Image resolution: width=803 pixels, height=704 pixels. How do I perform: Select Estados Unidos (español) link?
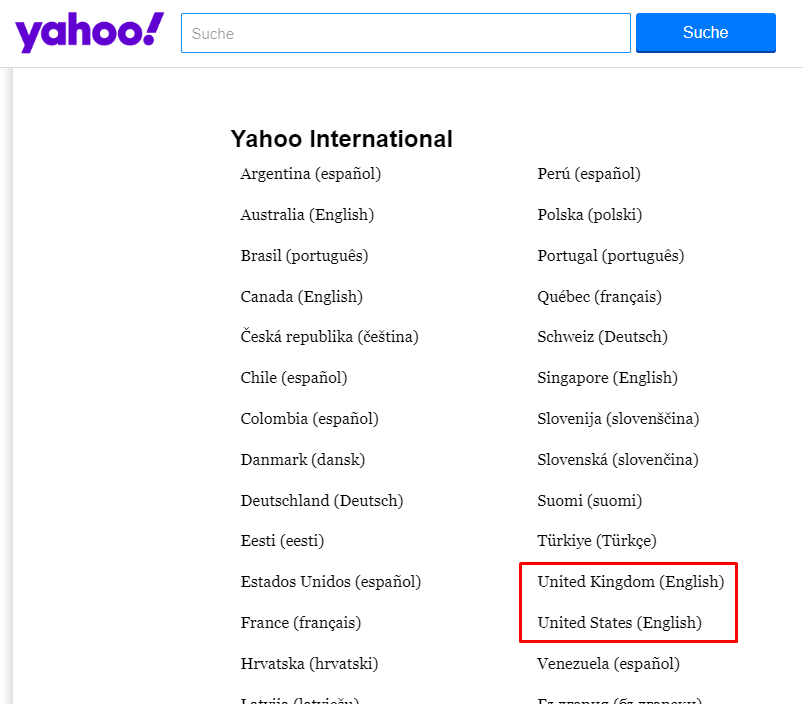click(331, 582)
